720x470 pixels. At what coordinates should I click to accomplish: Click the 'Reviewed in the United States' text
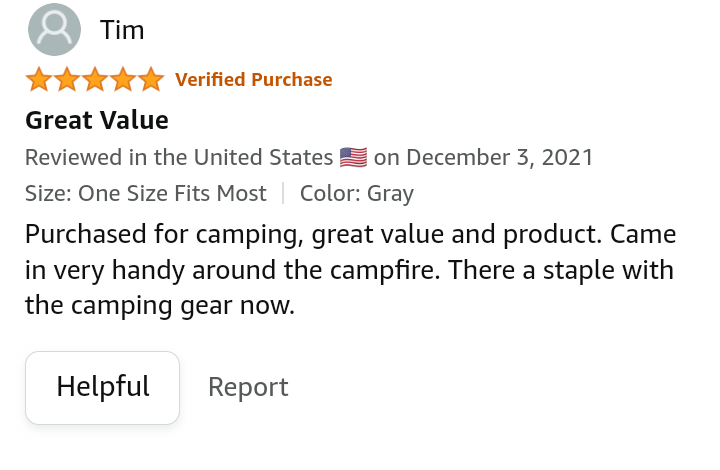click(x=178, y=157)
